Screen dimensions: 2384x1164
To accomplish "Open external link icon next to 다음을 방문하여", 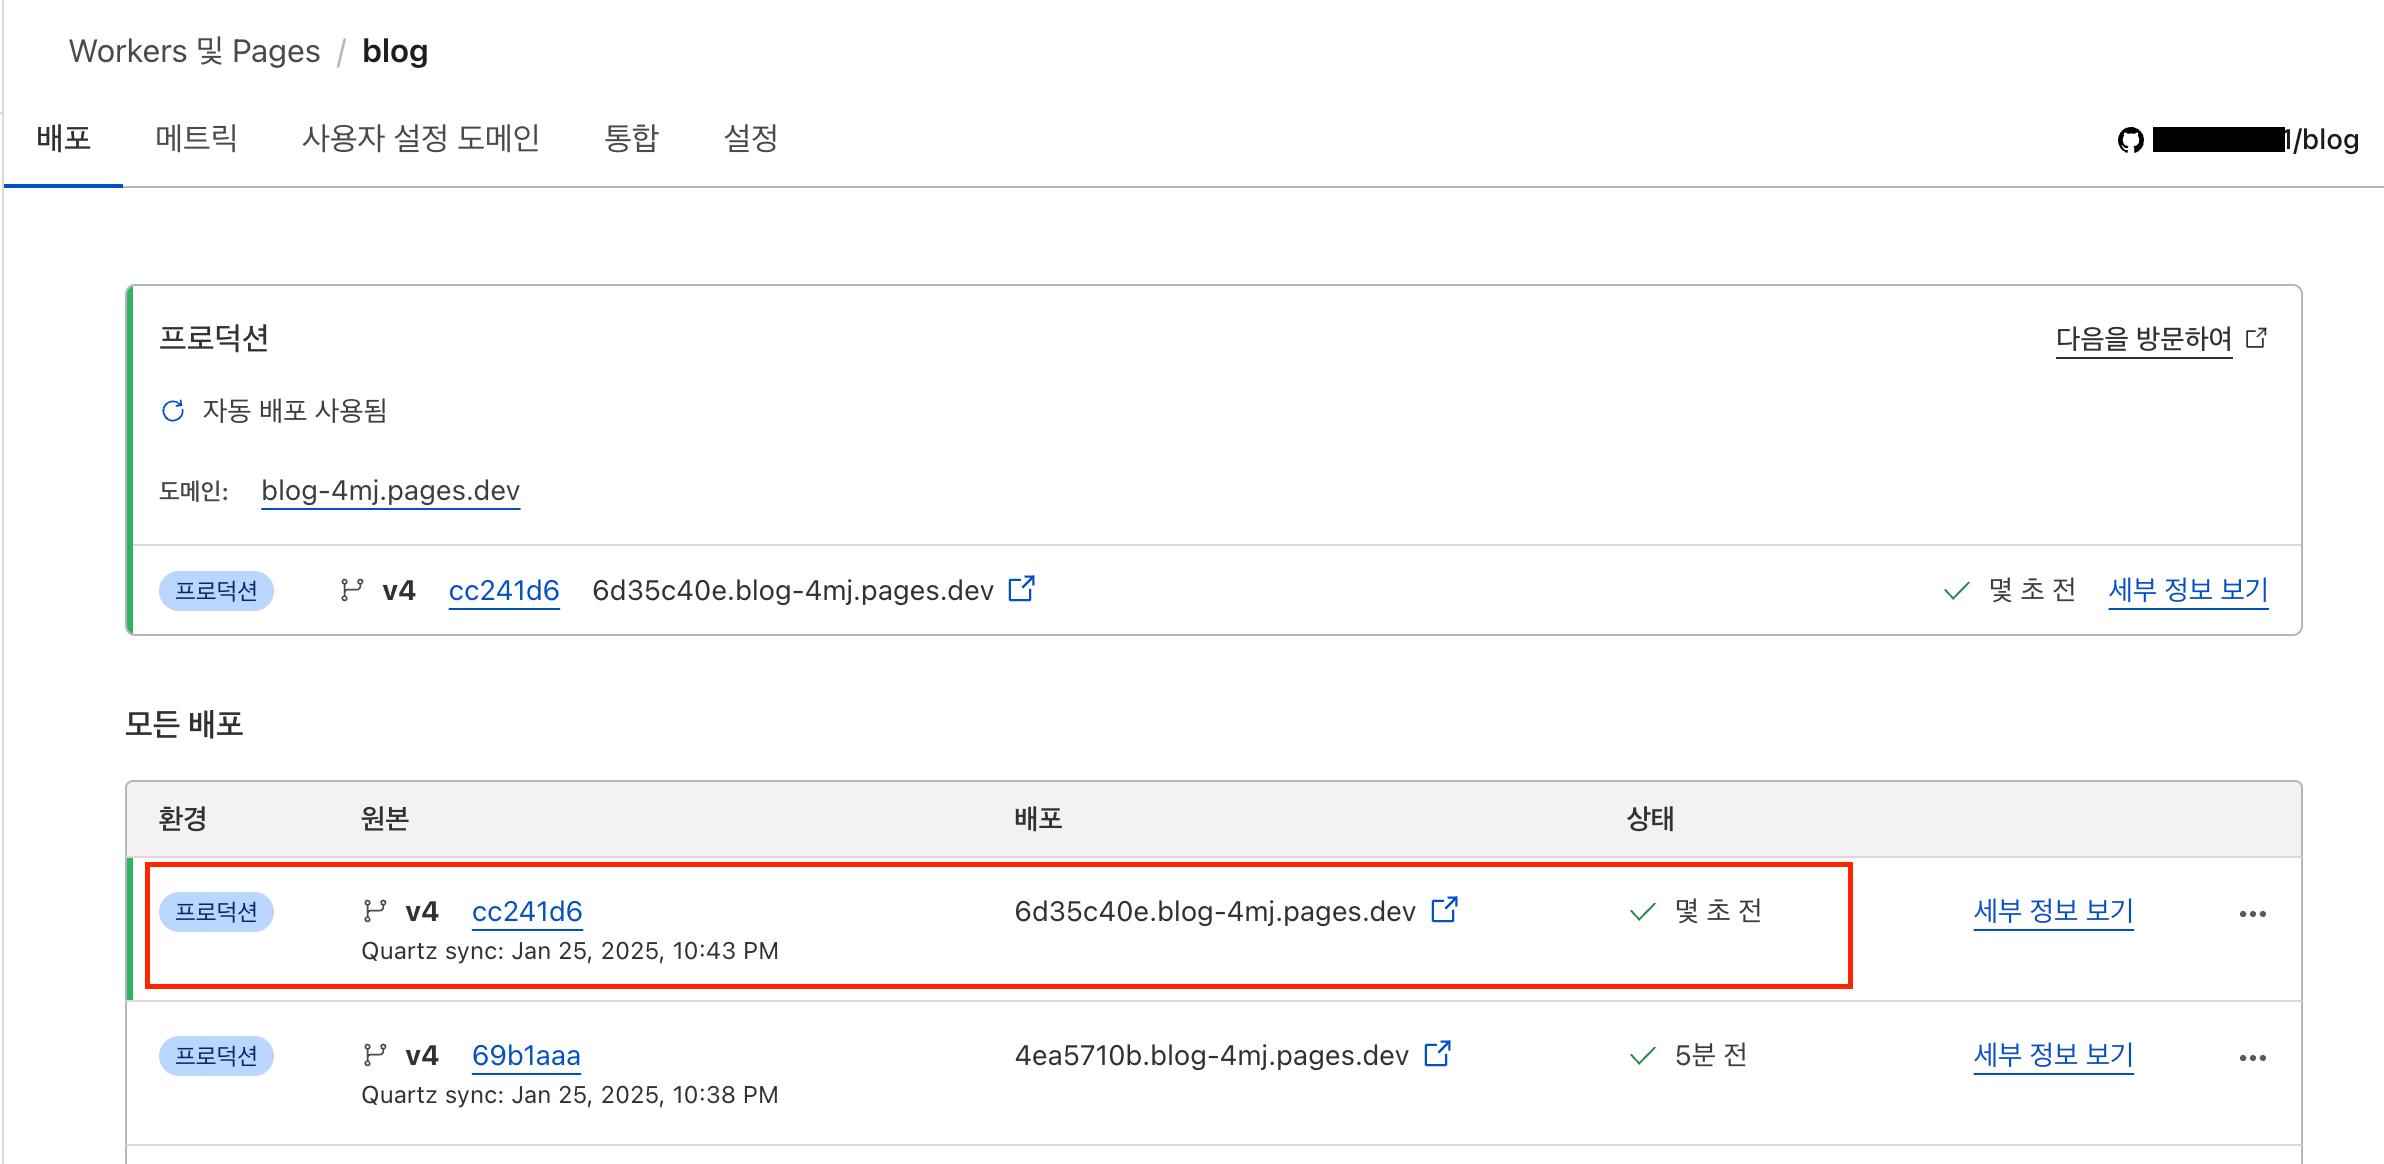I will 2256,338.
